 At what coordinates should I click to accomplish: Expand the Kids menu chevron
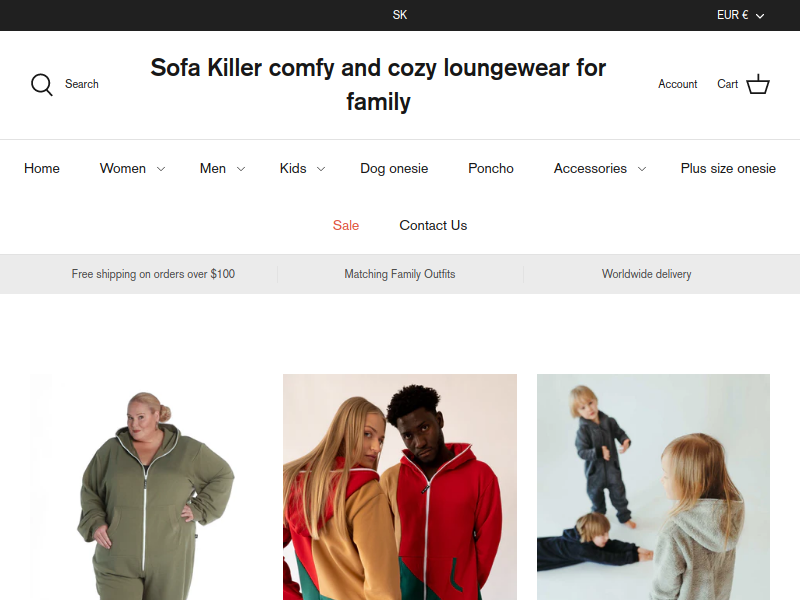pos(321,169)
